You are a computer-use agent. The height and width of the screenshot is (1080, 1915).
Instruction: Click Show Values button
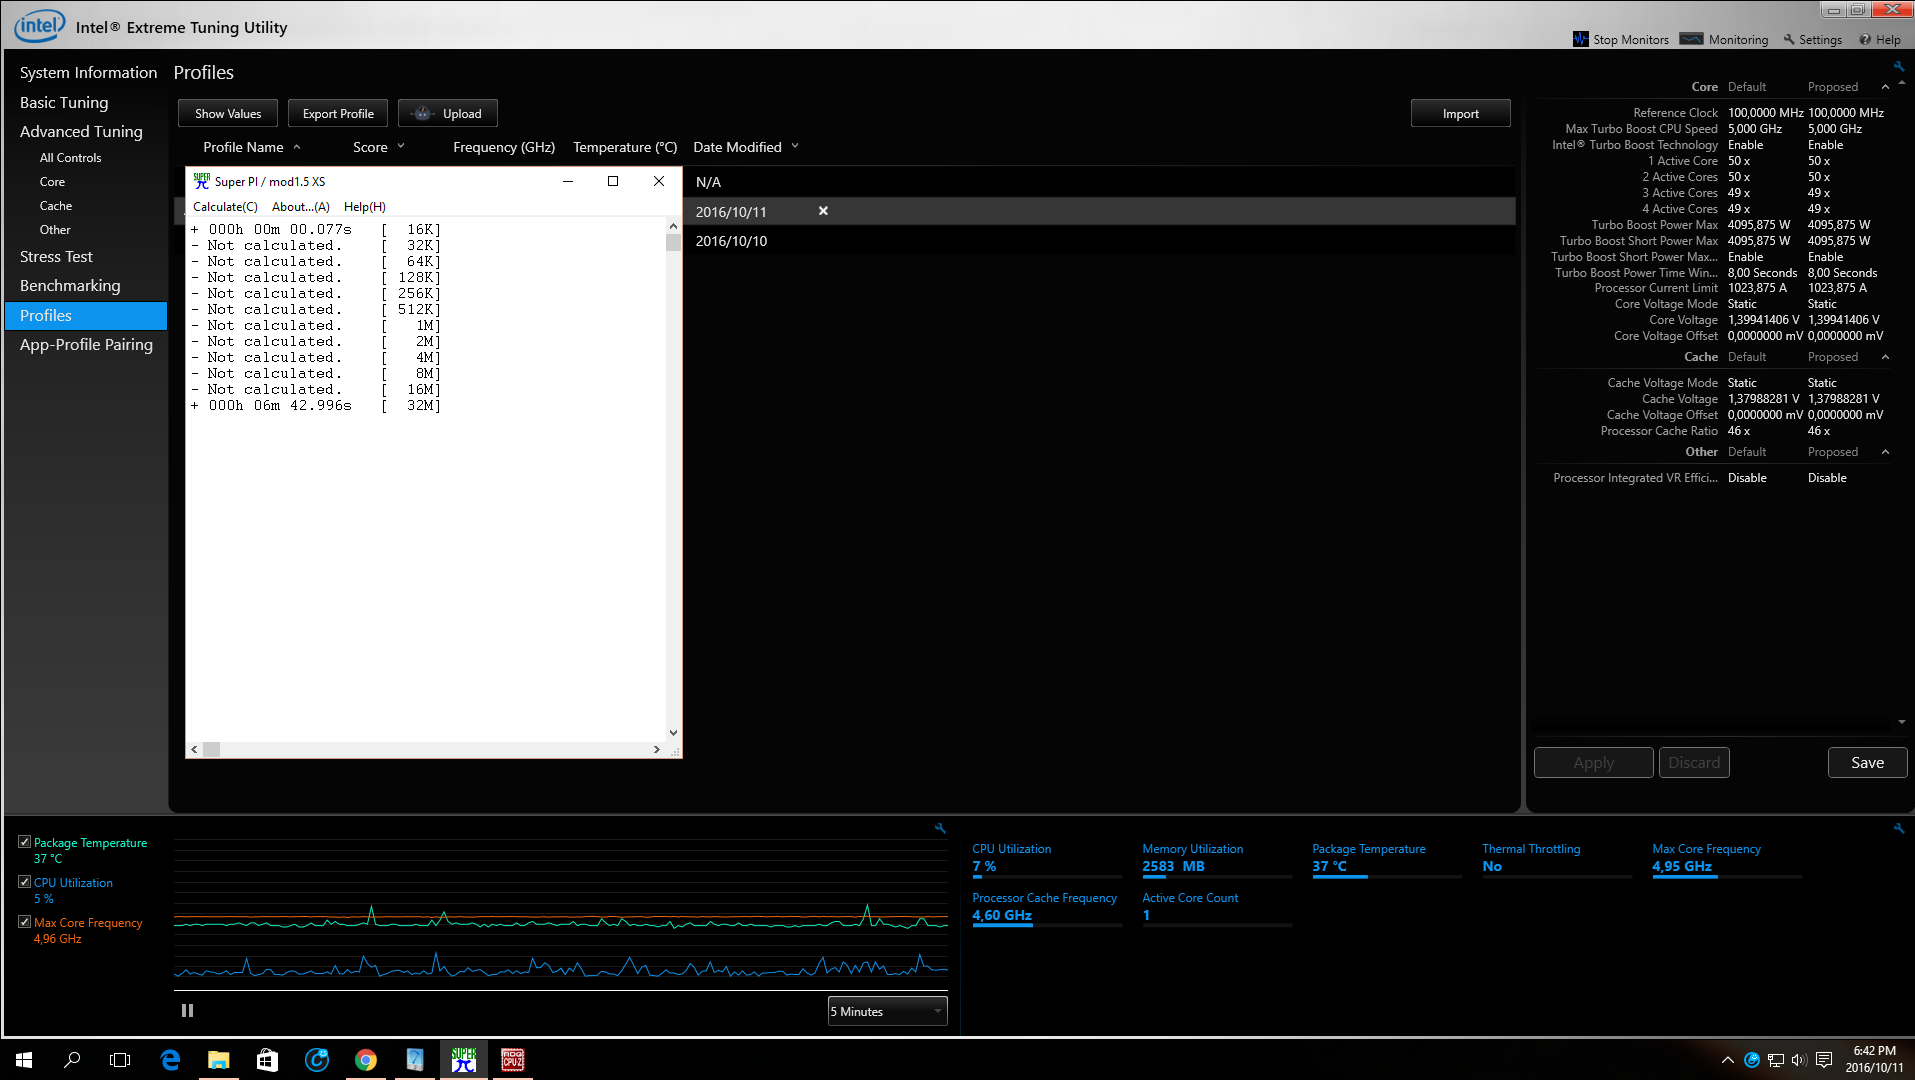tap(228, 113)
